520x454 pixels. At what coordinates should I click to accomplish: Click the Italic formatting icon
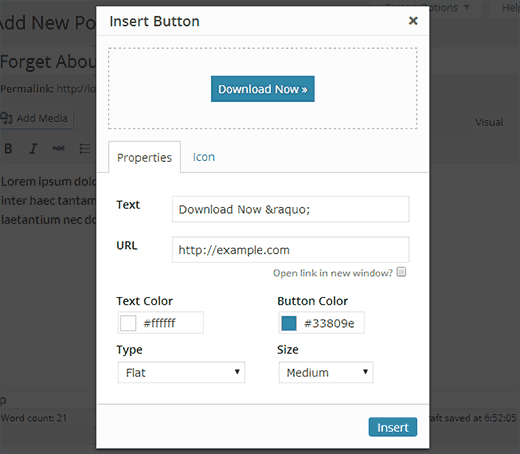pyautogui.click(x=33, y=148)
